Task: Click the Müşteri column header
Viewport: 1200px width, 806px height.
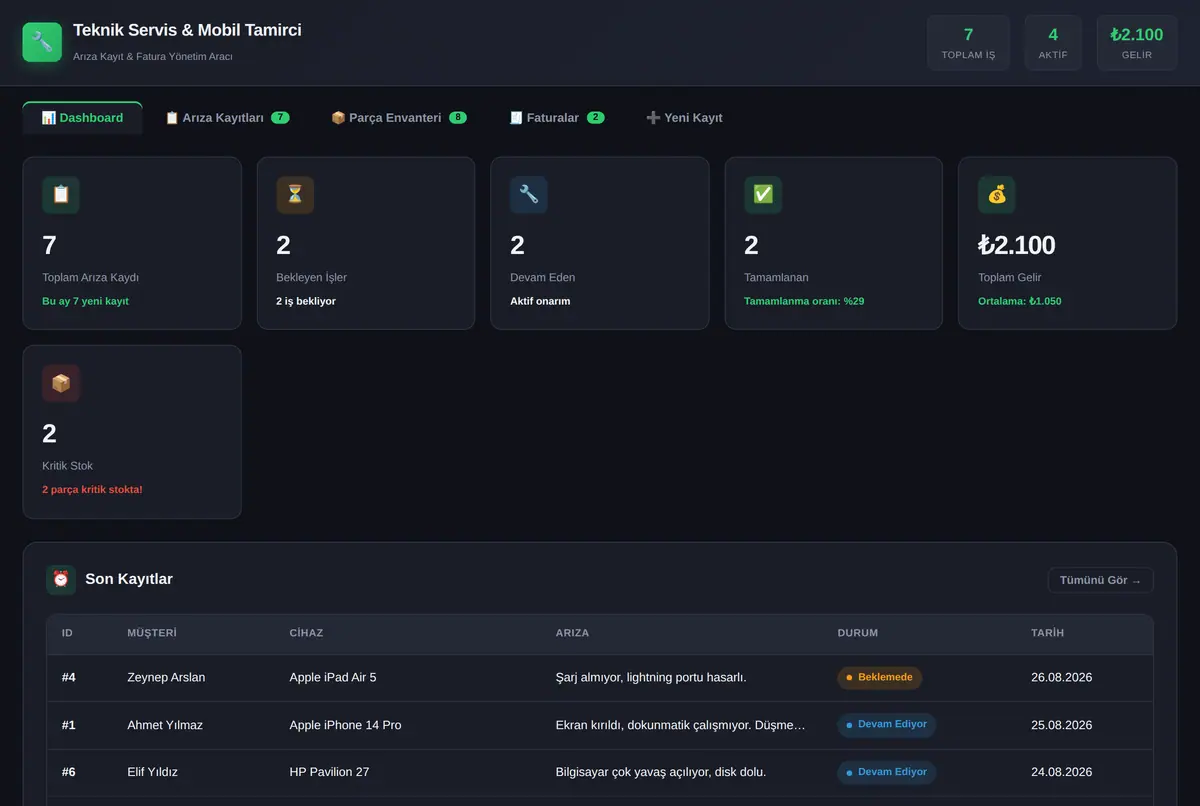Action: [152, 633]
